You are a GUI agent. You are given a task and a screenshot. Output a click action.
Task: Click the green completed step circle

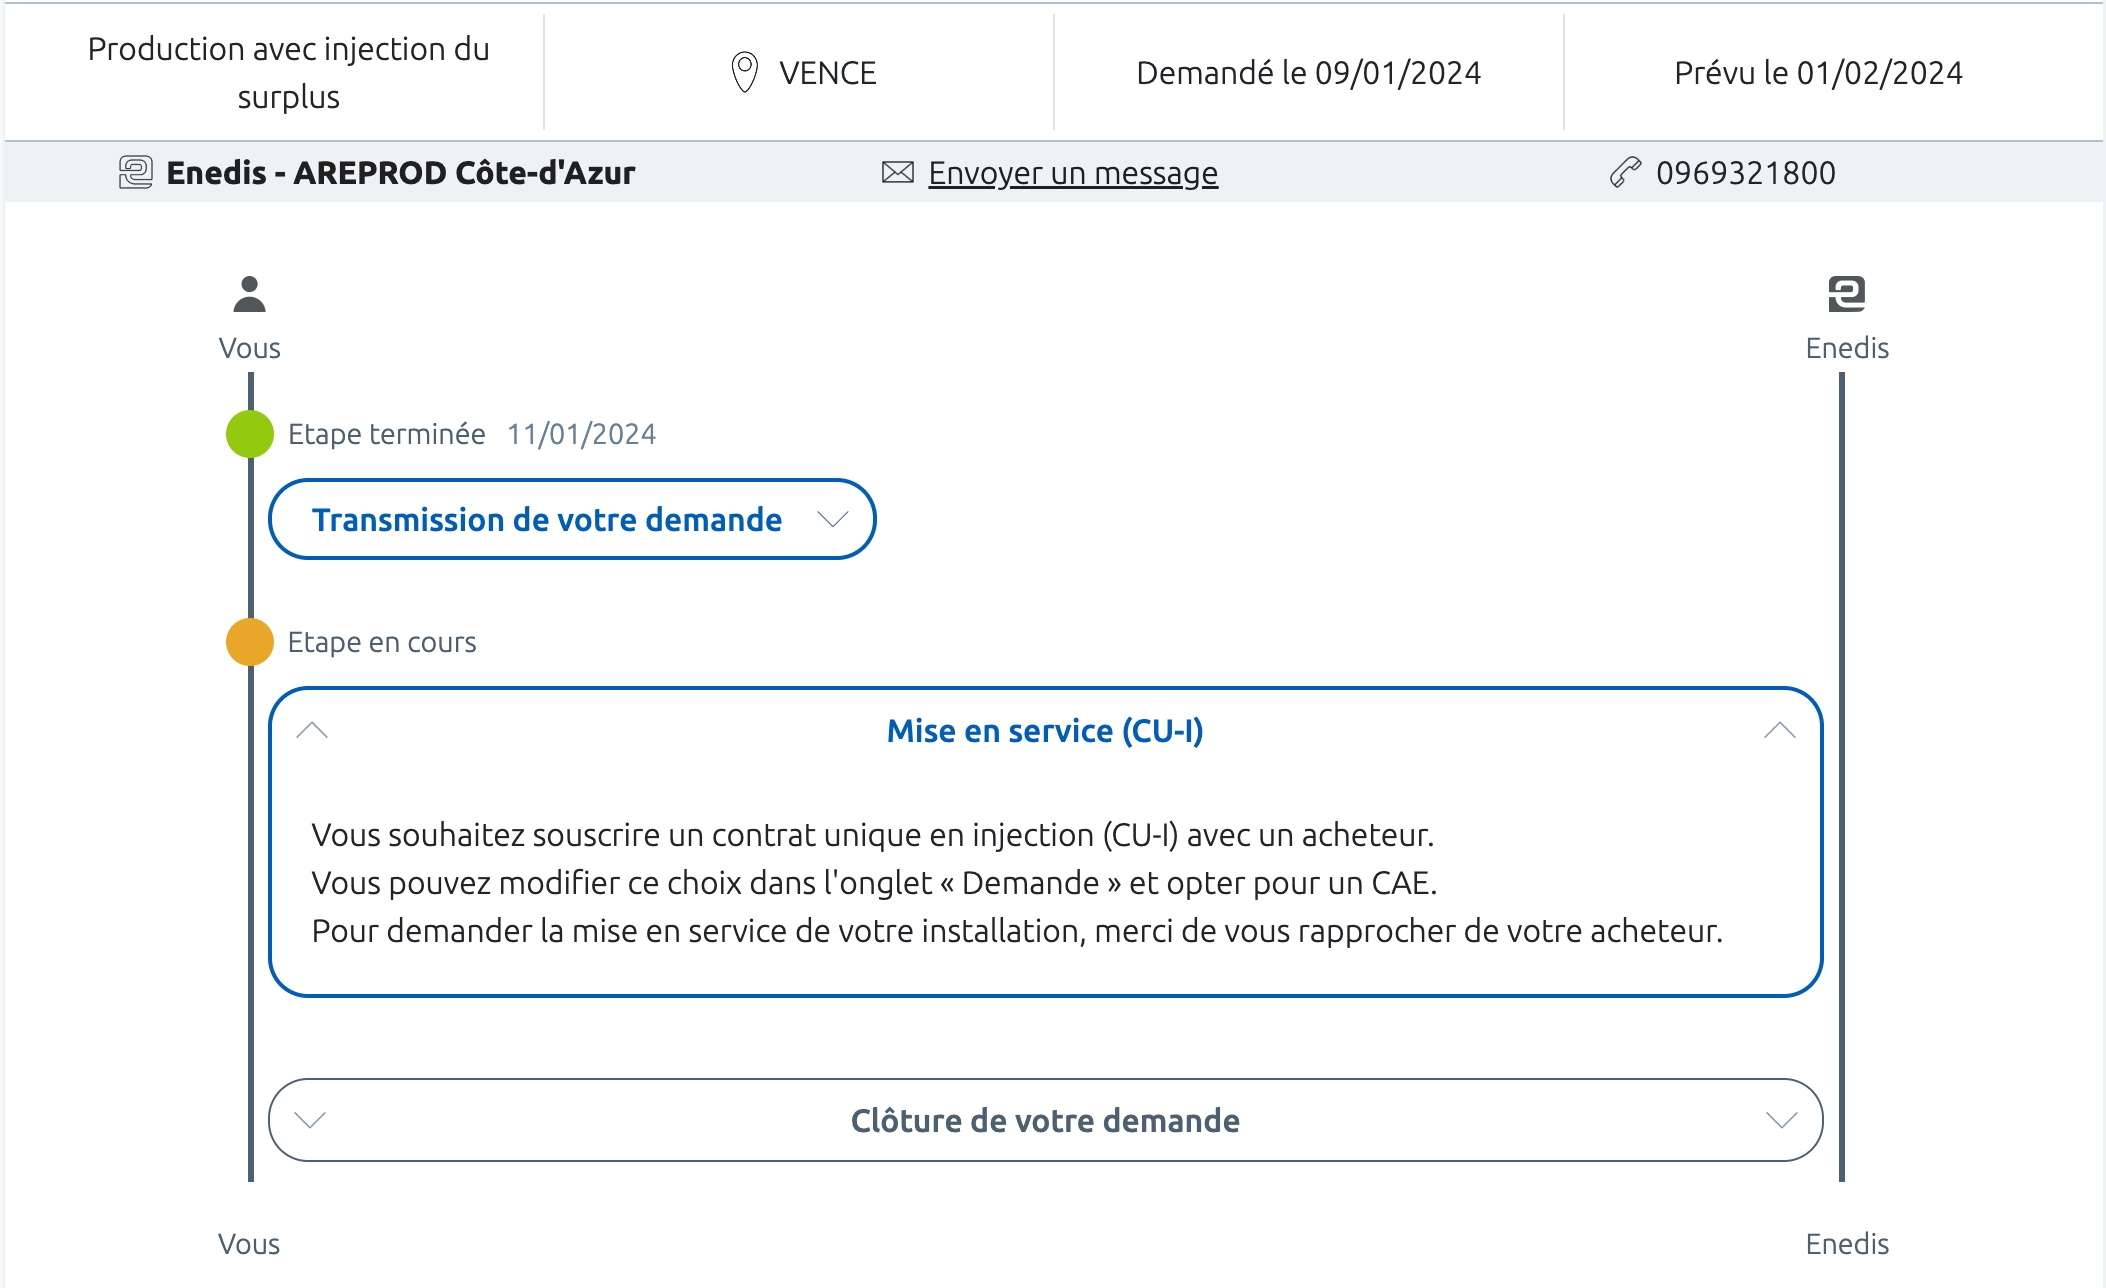[250, 434]
